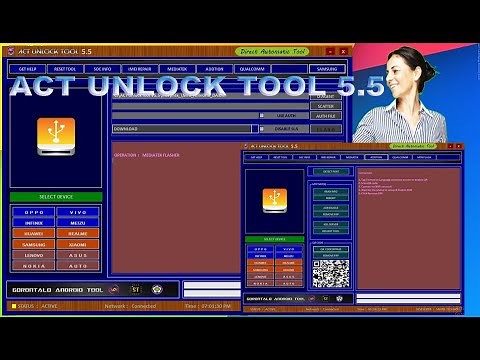This screenshot has height=360, width=480.
Task: Click STATUS : ACTIVE text in large window
Action: pos(37,306)
